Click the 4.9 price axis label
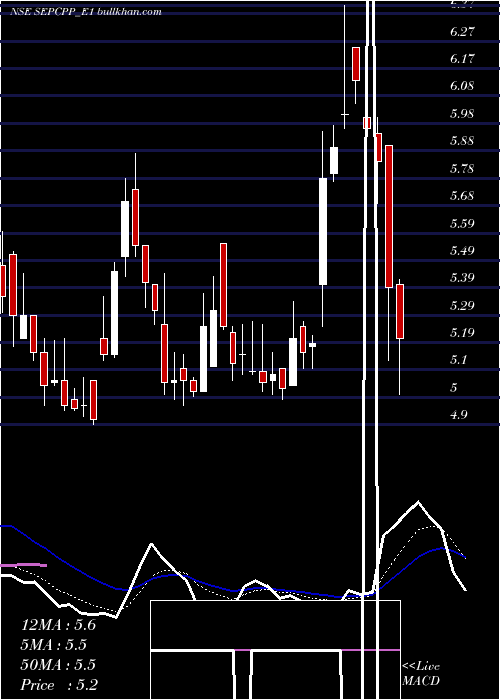Image resolution: width=500 pixels, height=700 pixels. click(459, 415)
